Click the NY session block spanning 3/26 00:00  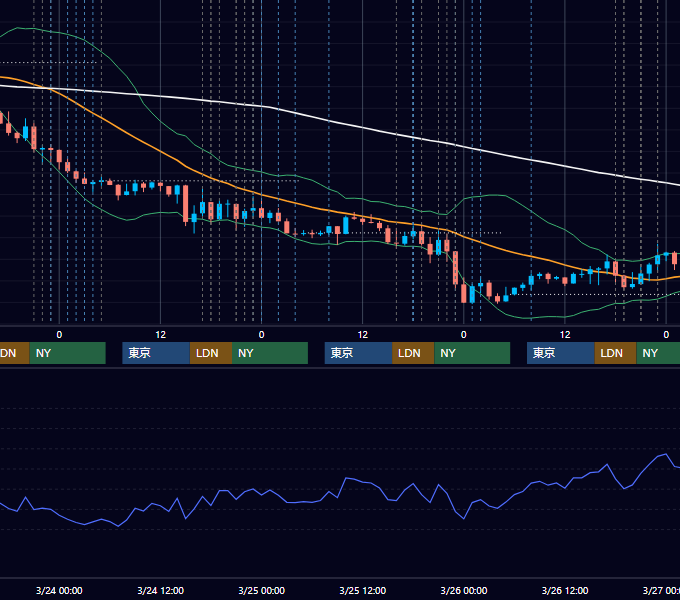472,353
